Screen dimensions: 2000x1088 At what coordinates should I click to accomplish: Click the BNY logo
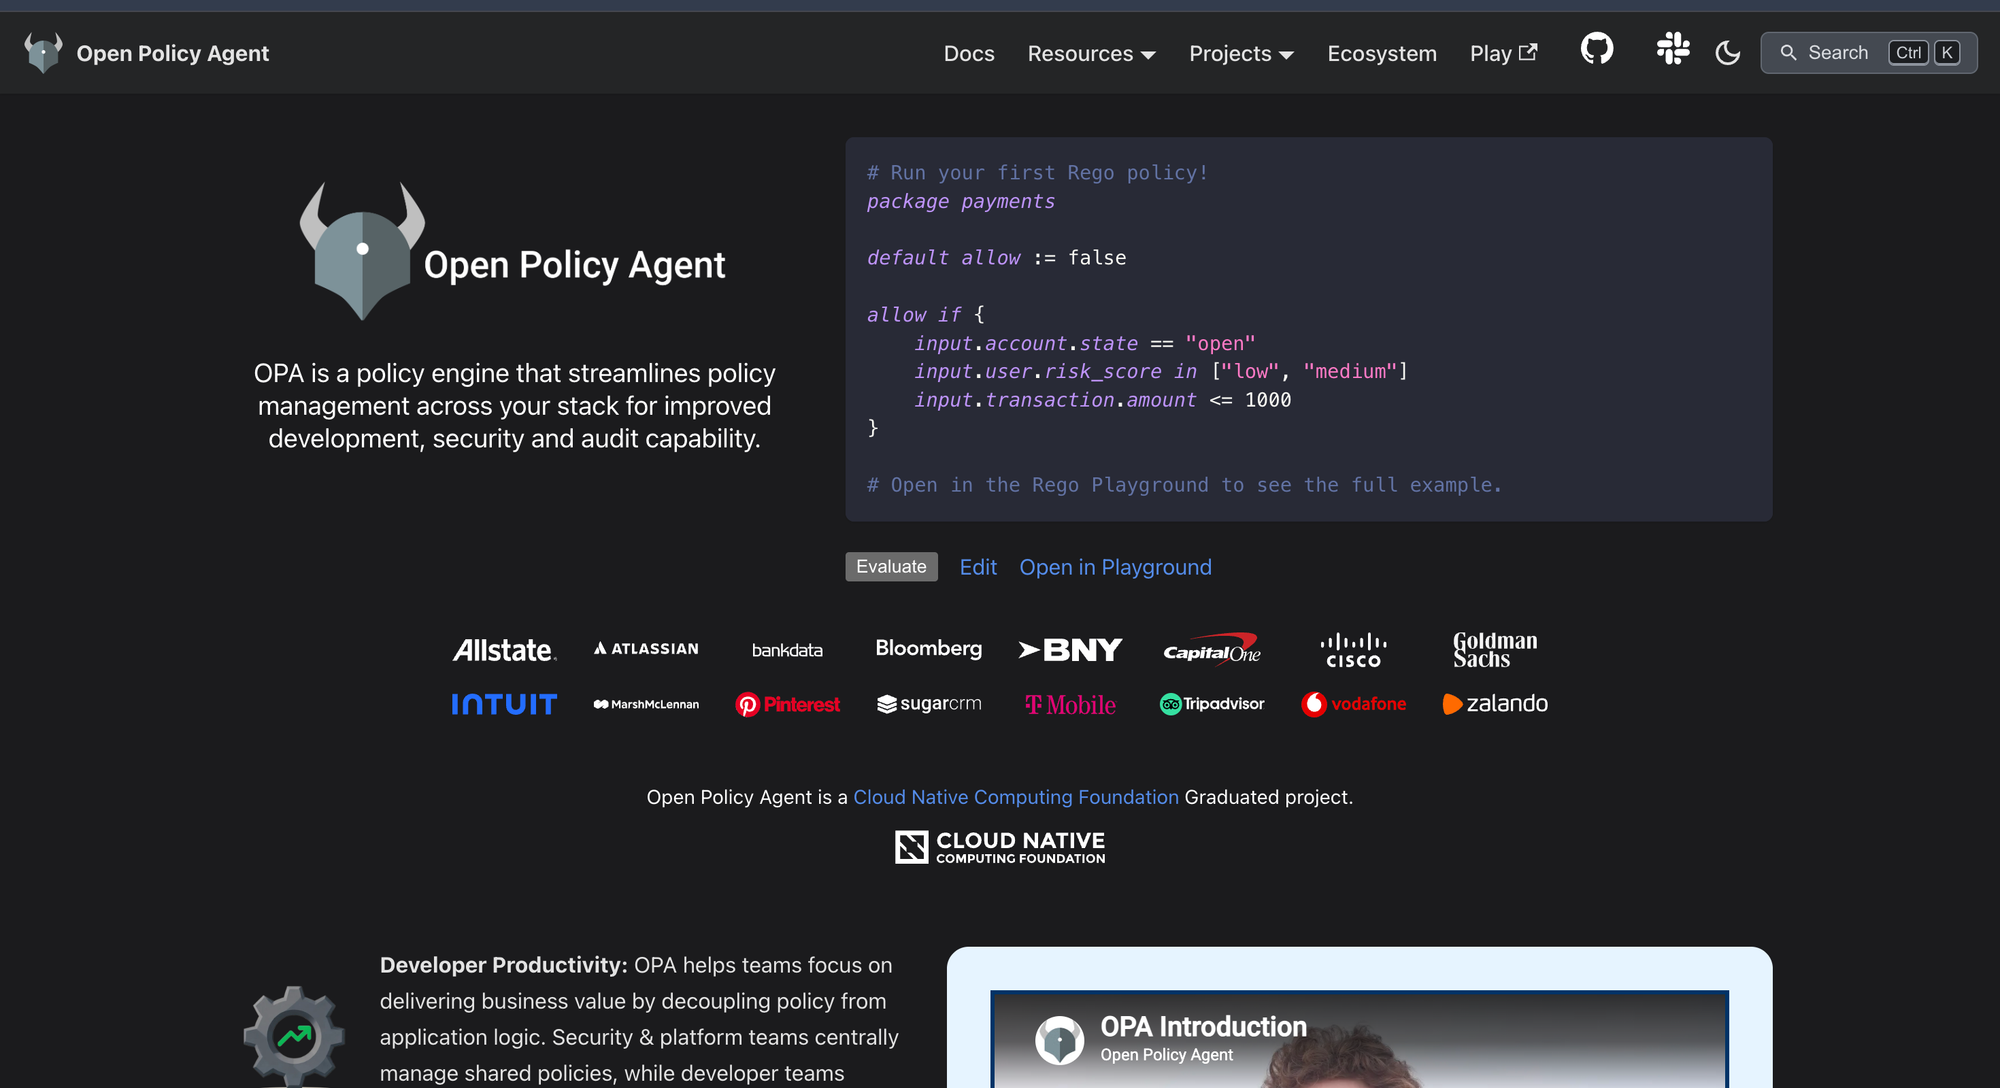(x=1070, y=650)
